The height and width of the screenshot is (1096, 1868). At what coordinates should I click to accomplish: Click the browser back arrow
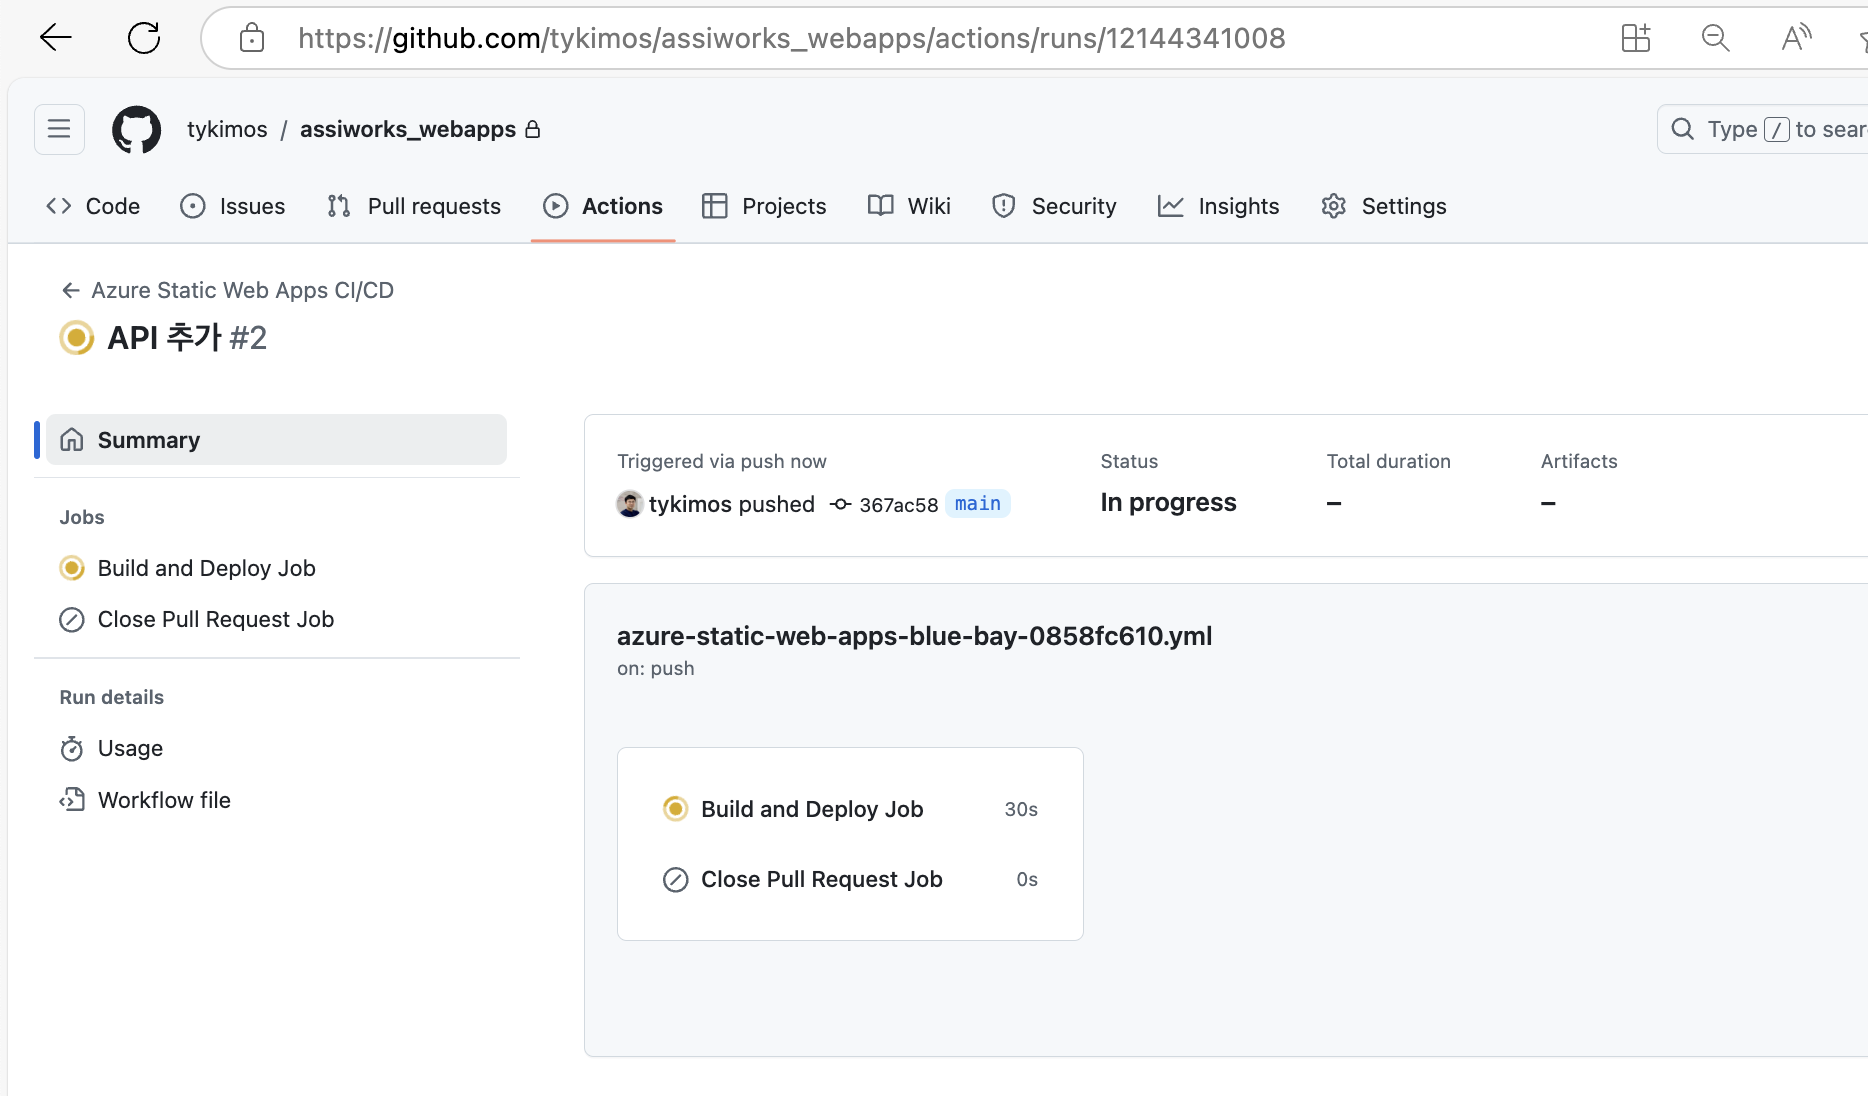pos(56,38)
